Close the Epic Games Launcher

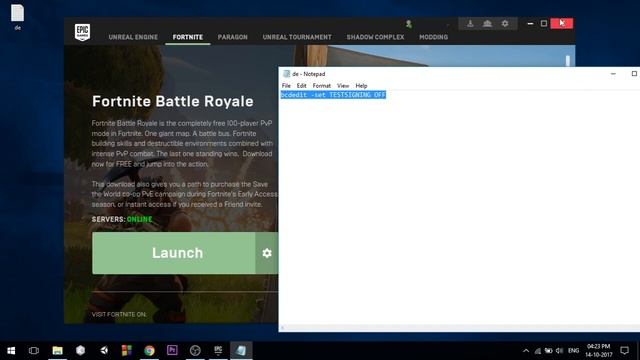click(x=562, y=24)
